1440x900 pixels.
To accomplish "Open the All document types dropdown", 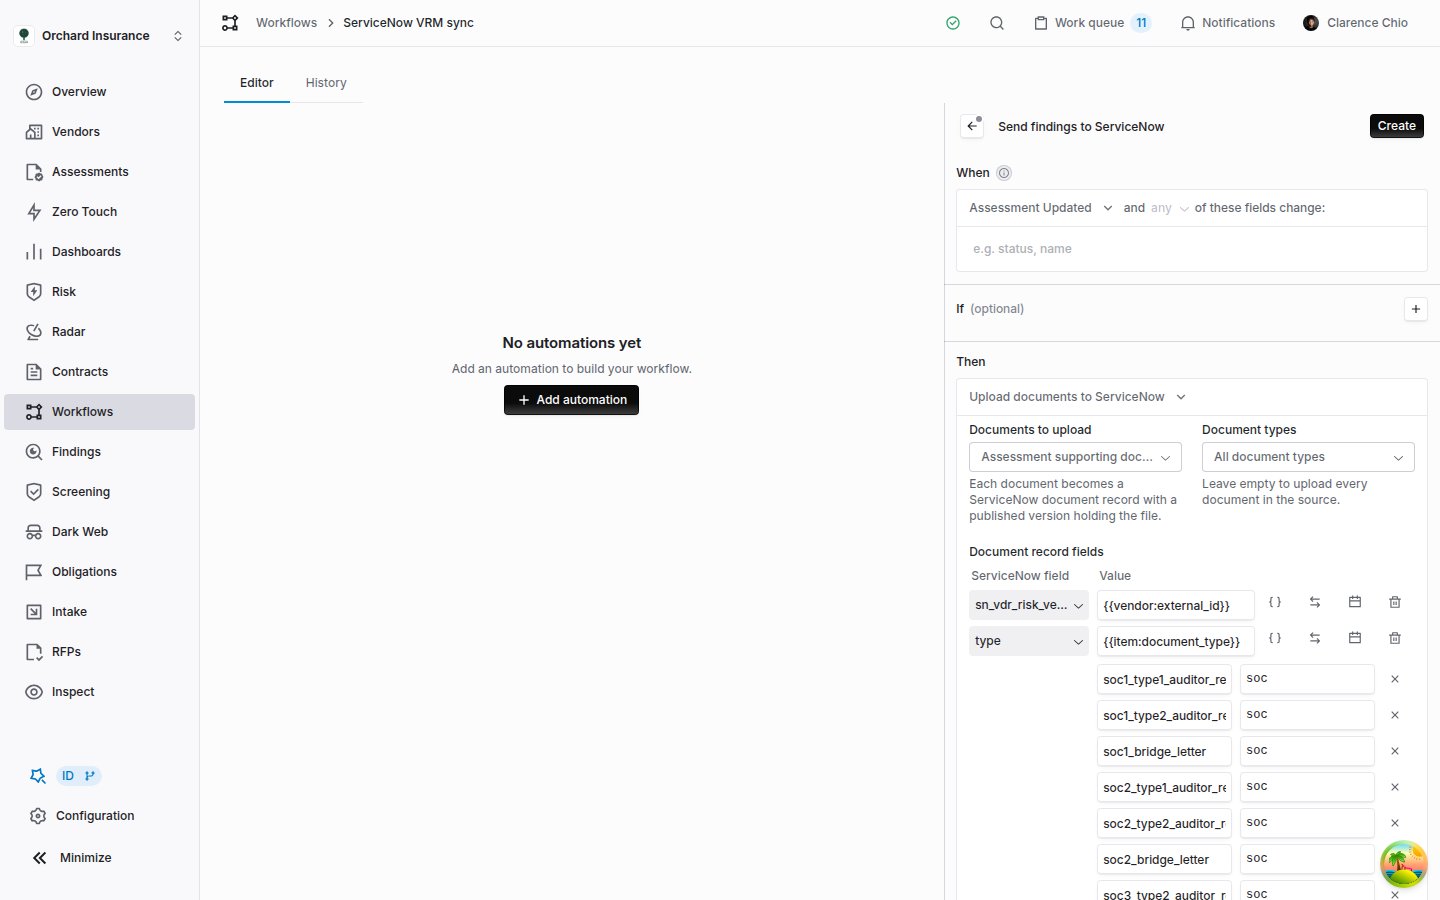I will click(x=1308, y=457).
